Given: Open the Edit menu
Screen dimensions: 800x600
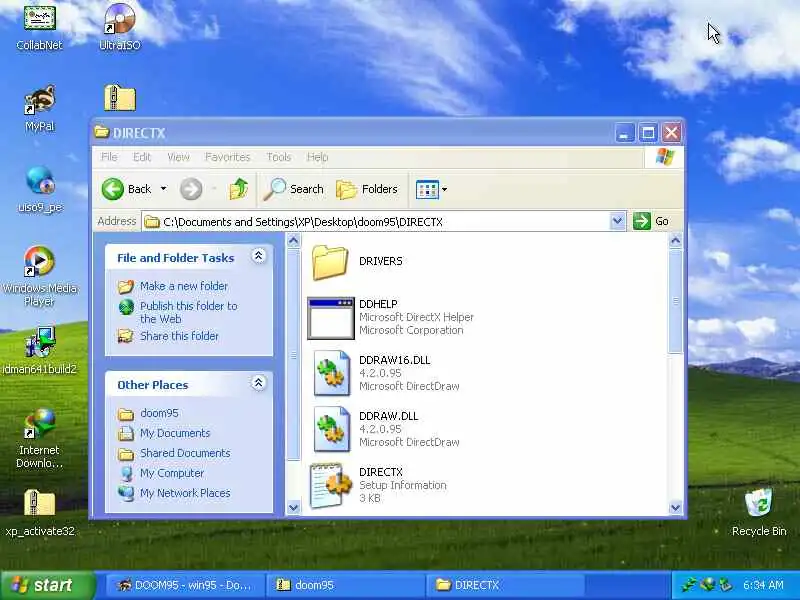Looking at the screenshot, I should [142, 157].
